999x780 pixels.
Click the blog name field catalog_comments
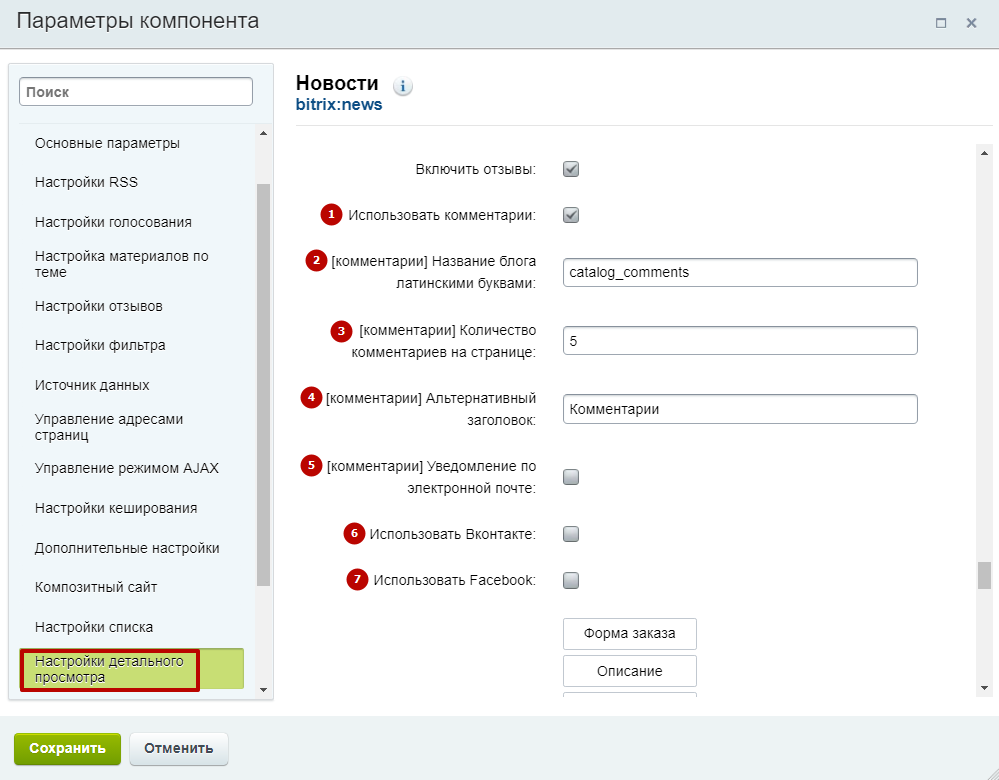(x=740, y=272)
